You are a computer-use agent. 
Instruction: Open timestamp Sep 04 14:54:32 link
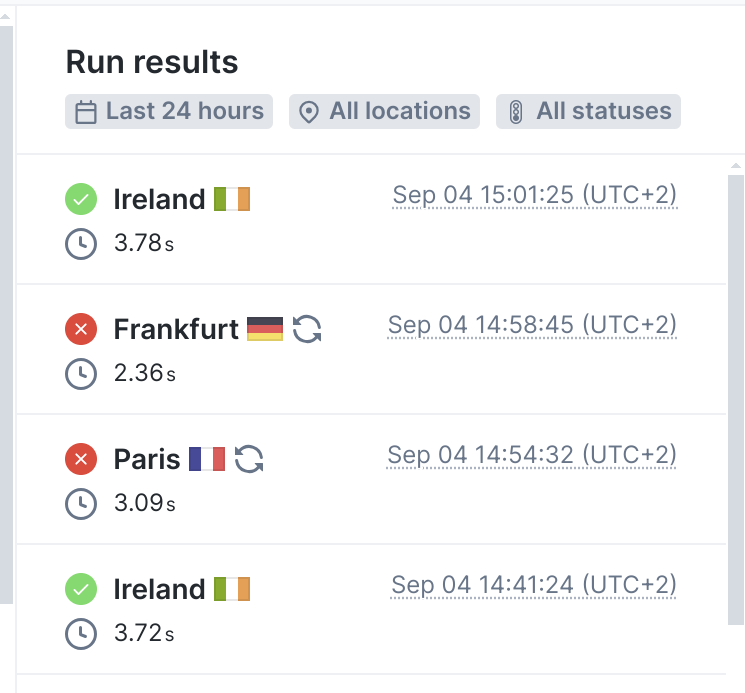[532, 455]
